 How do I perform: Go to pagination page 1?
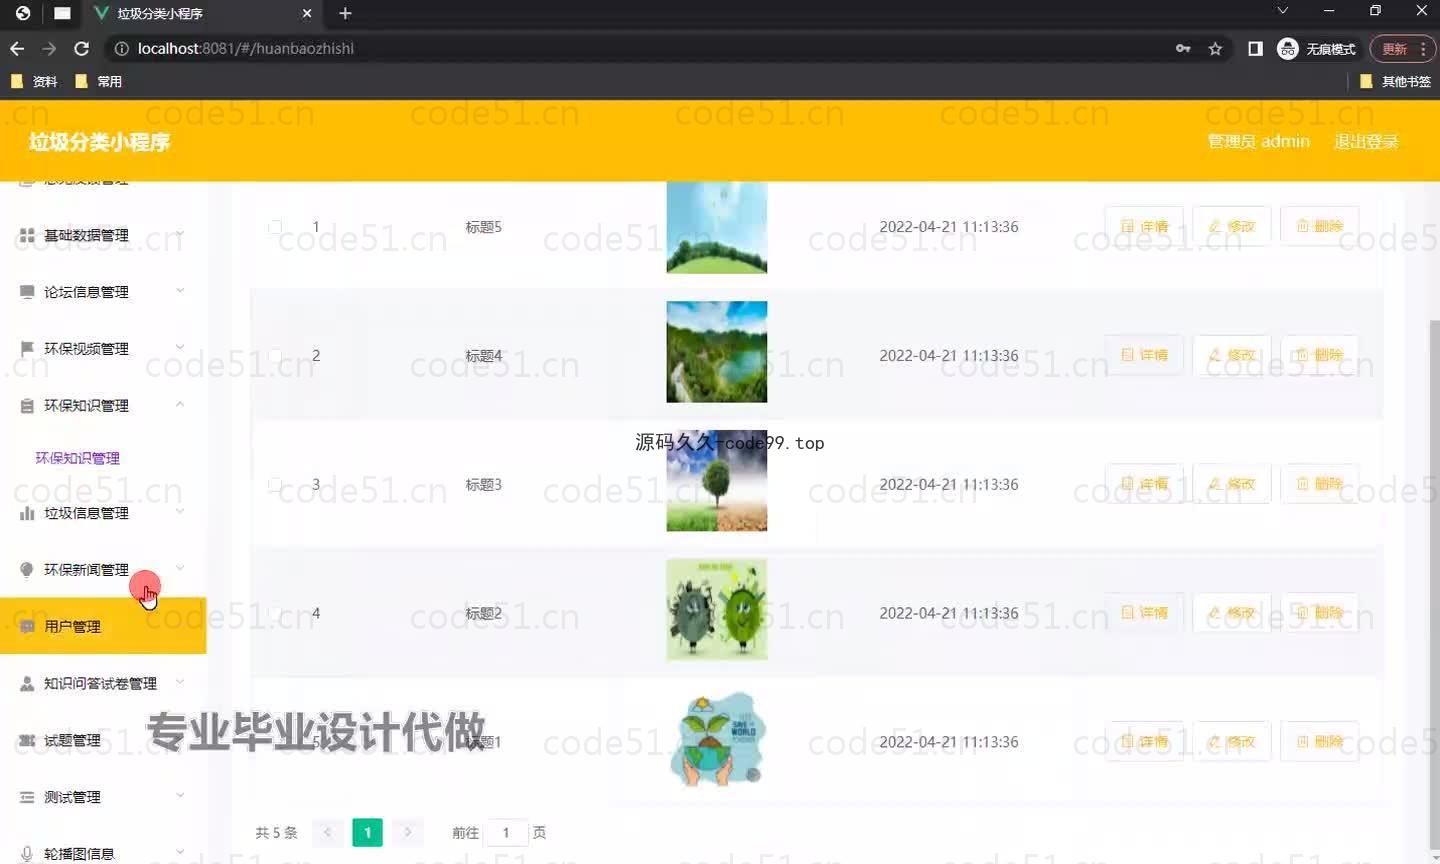point(367,832)
